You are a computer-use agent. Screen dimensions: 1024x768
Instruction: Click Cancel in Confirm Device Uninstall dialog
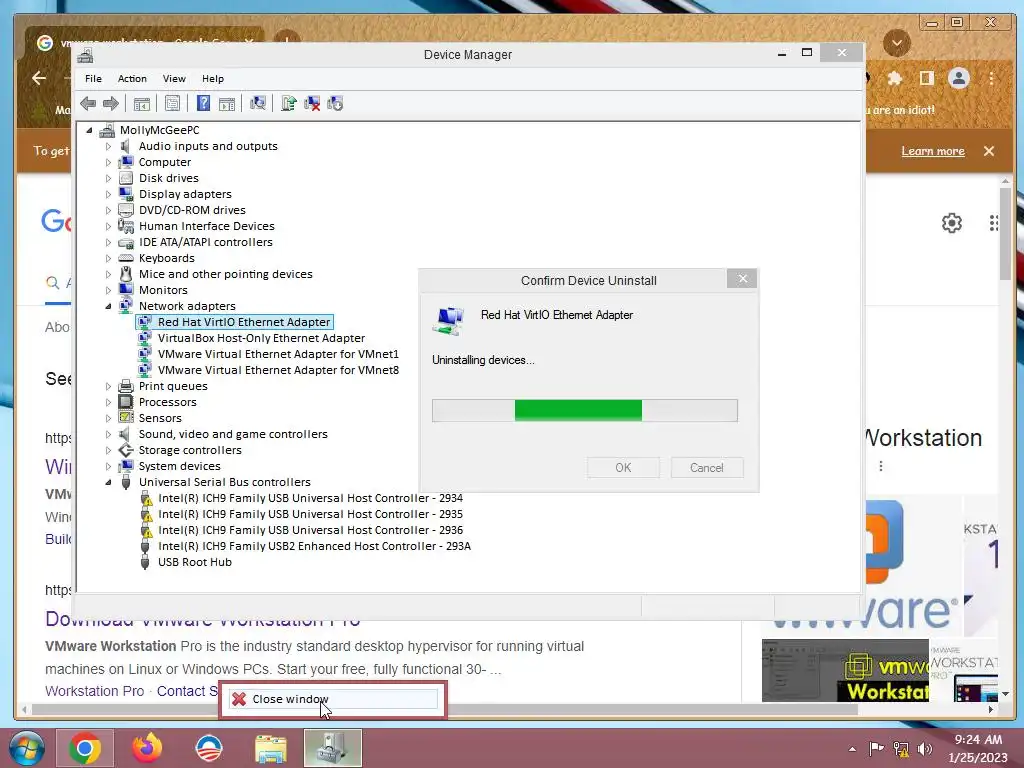pos(707,468)
